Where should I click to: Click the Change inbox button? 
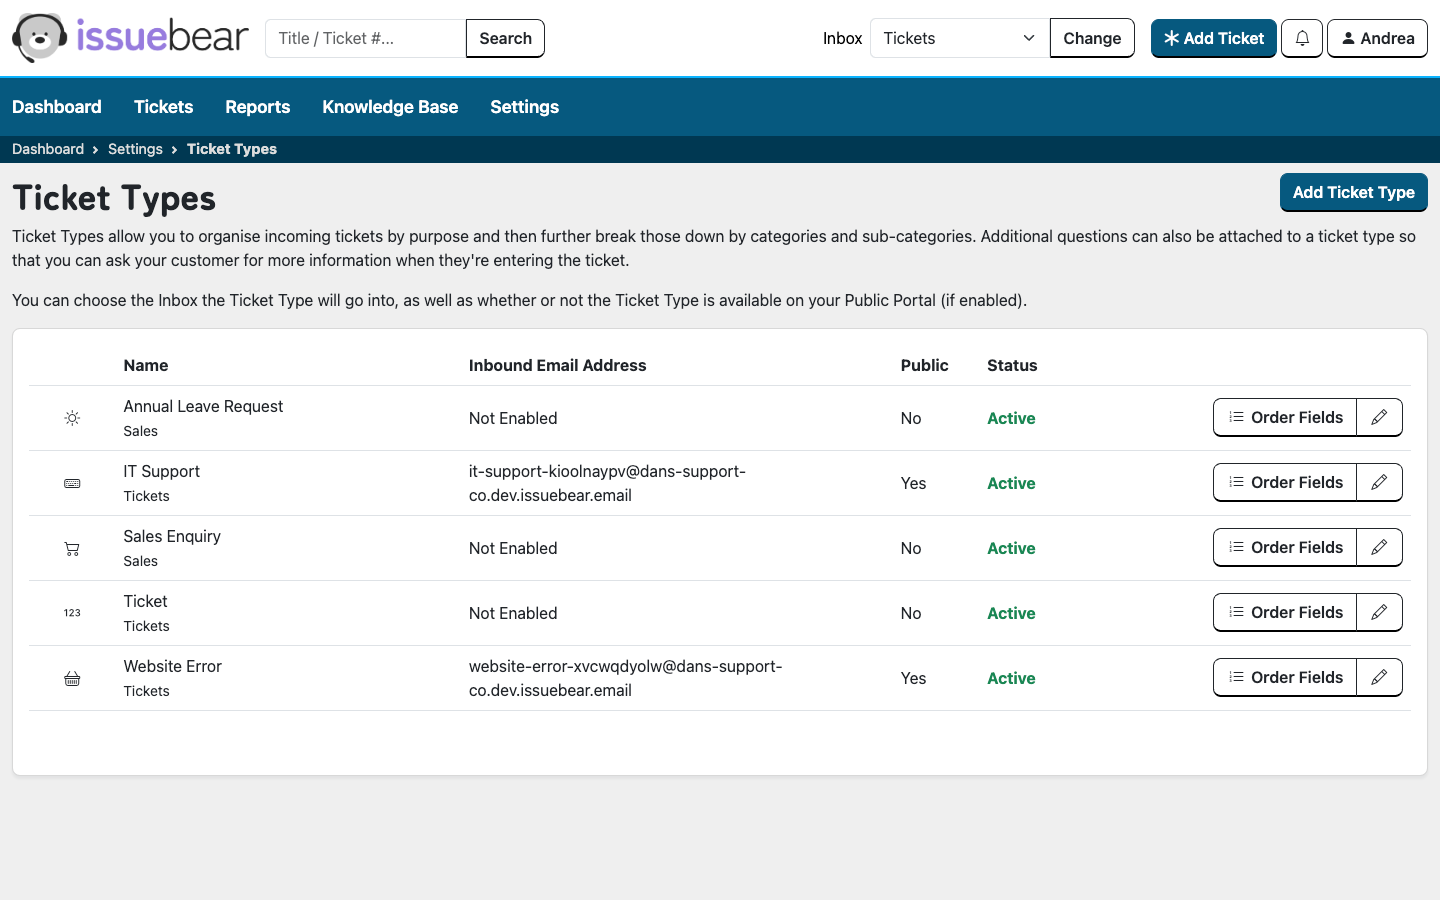tap(1092, 38)
